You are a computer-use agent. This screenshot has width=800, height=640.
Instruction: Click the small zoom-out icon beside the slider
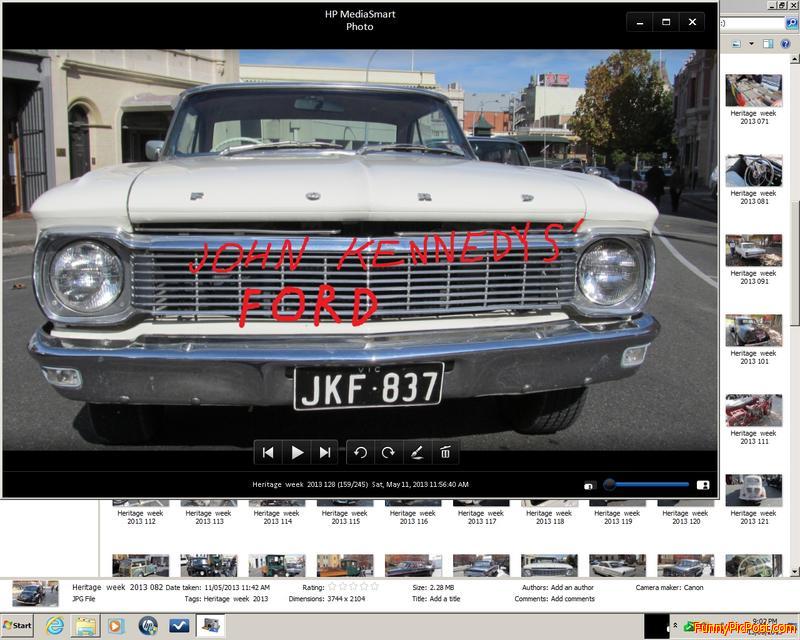[x=588, y=486]
